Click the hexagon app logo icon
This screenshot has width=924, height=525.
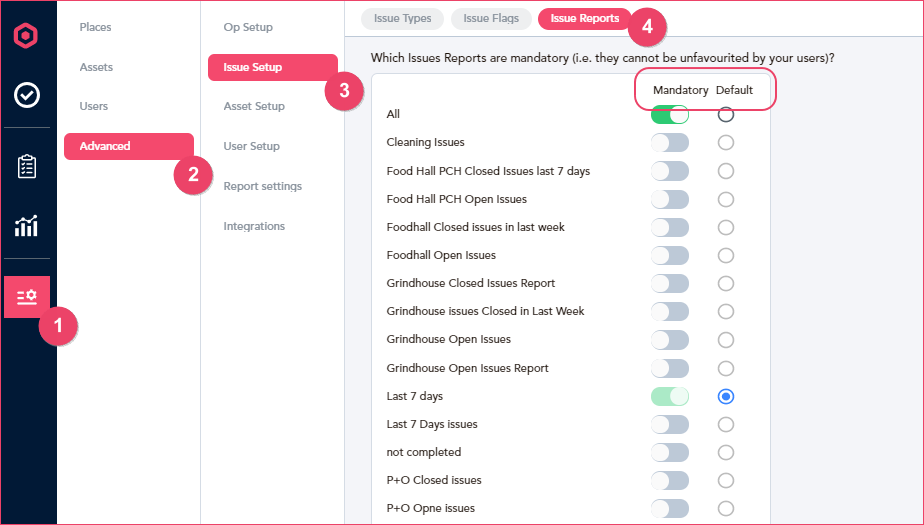click(26, 35)
